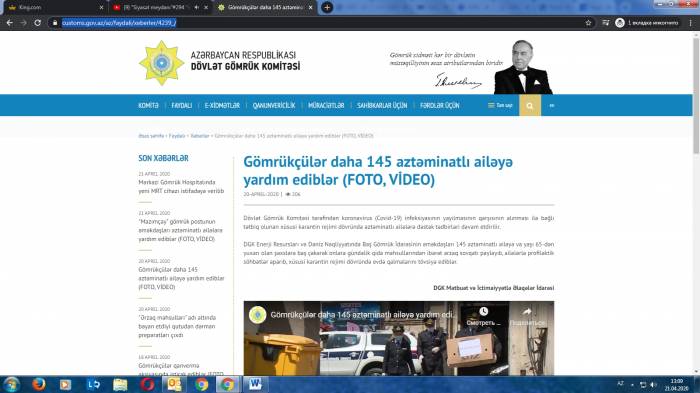Open the media player taskbar icon

pyautogui.click(x=66, y=385)
